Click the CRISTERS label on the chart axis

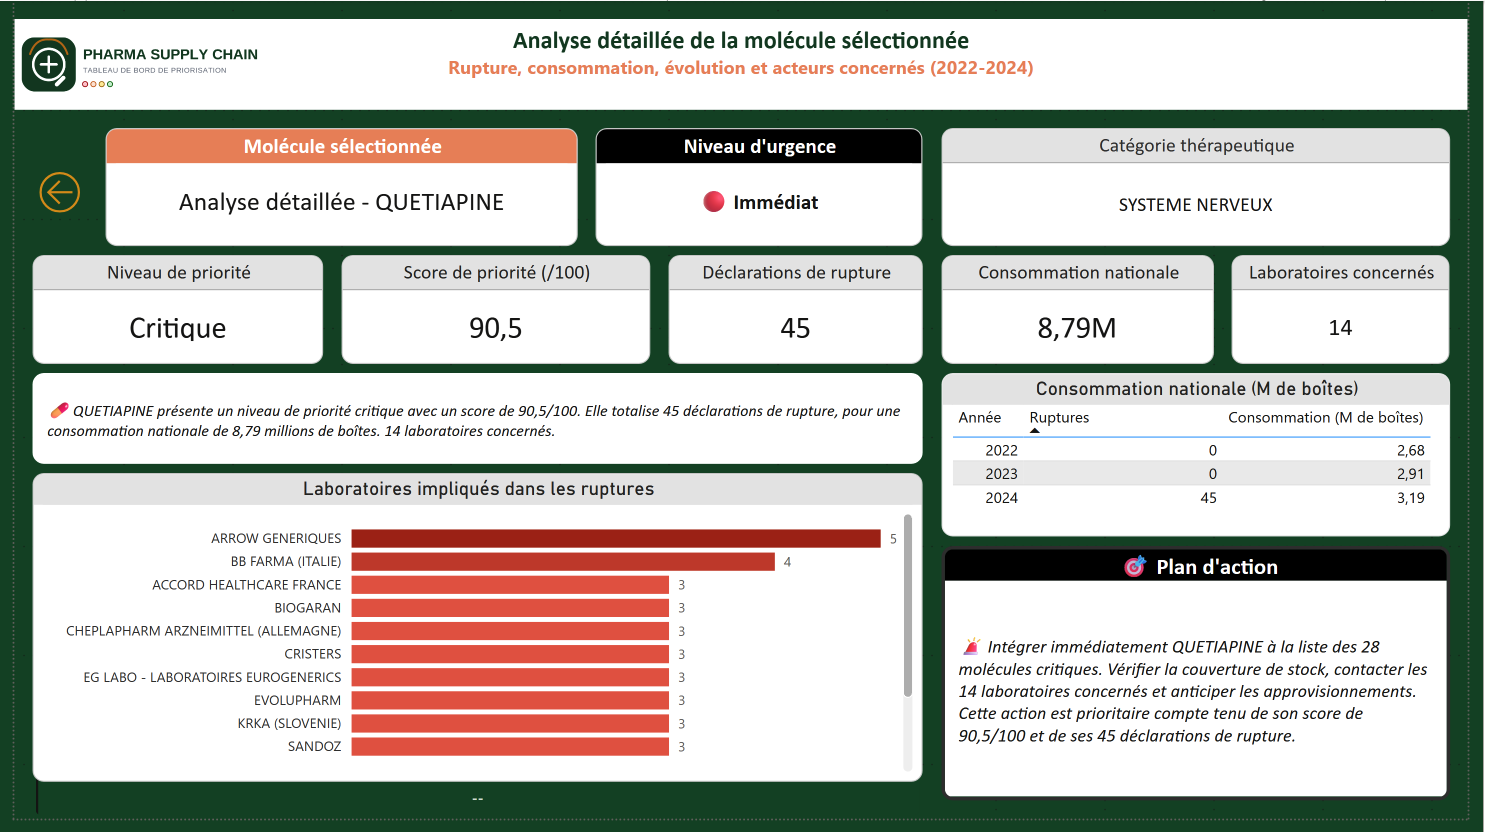click(x=313, y=654)
